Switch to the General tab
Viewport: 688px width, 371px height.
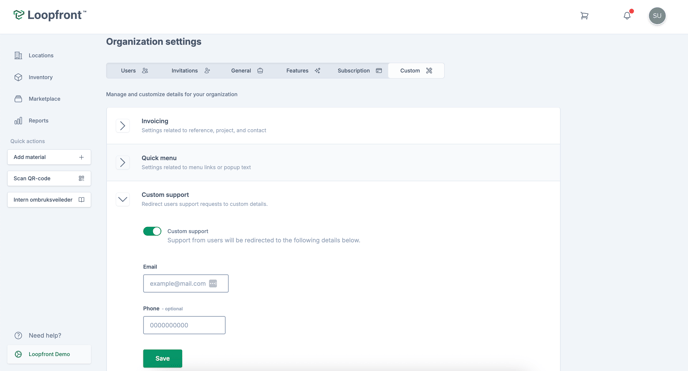[x=247, y=71]
